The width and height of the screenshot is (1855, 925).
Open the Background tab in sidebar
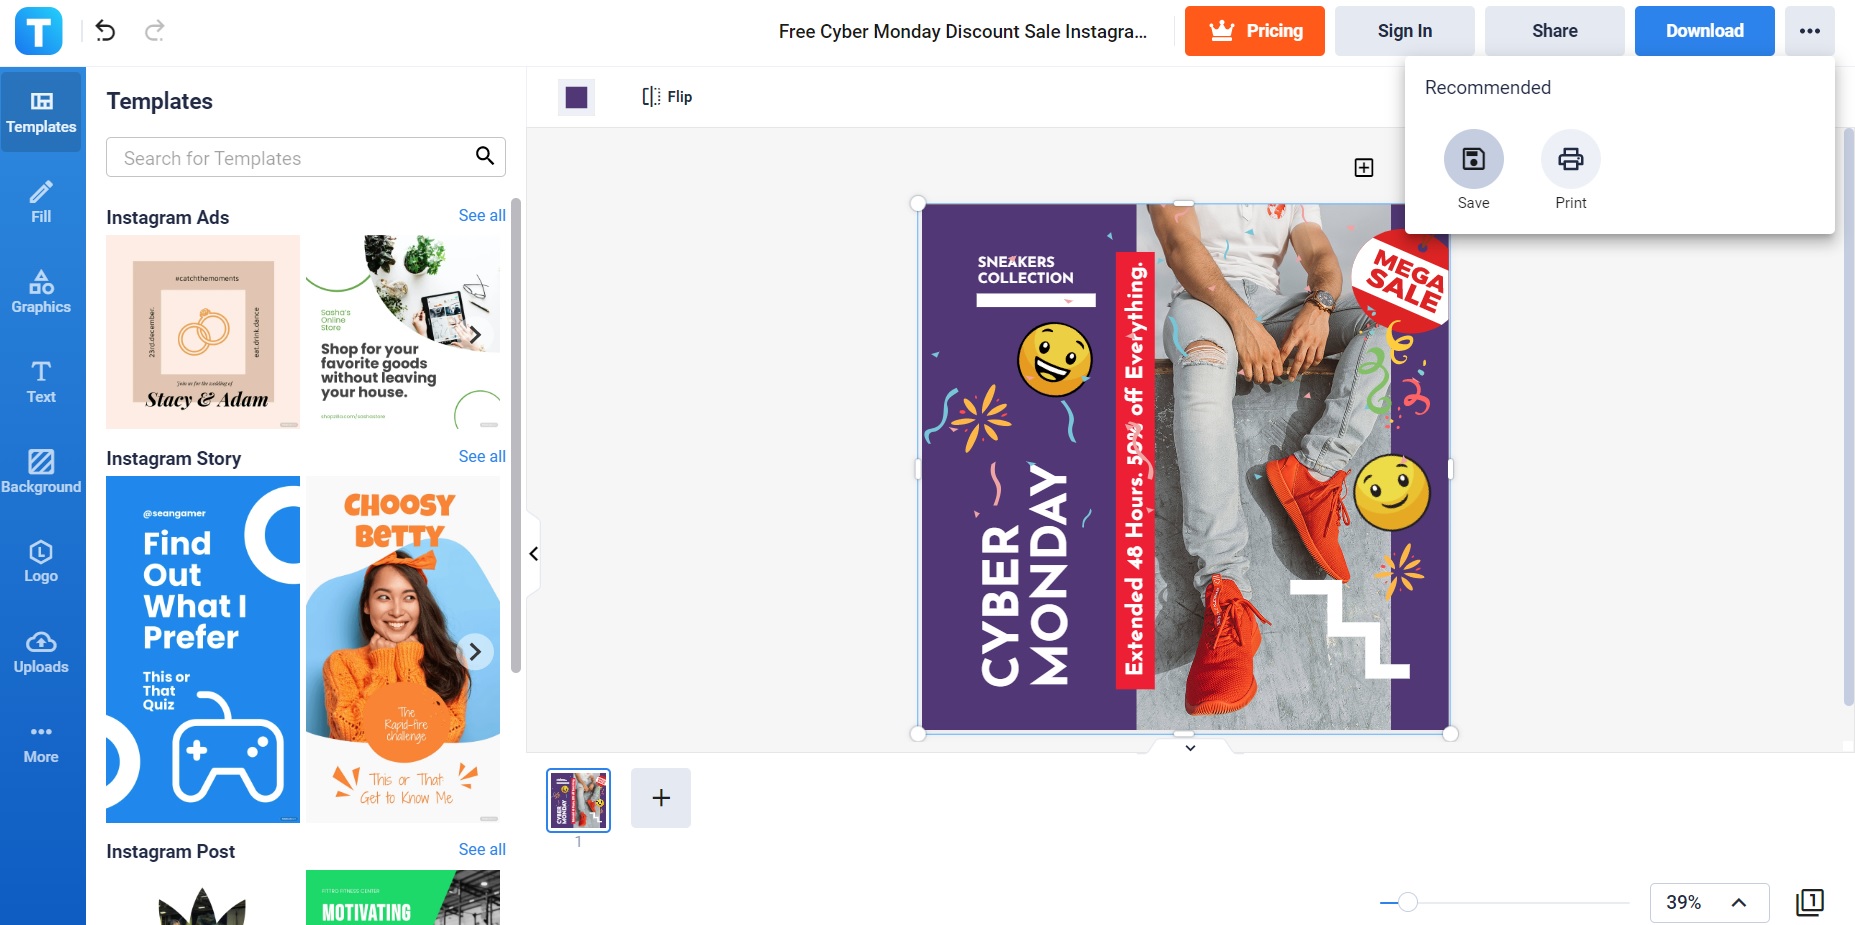point(41,472)
